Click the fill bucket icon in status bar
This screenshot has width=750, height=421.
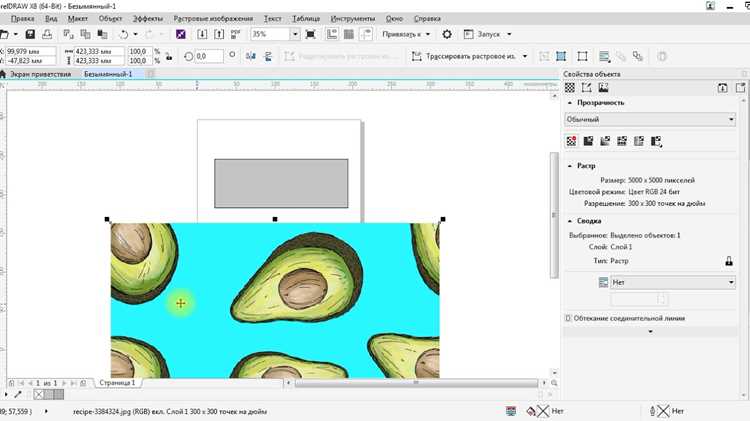[x=531, y=411]
